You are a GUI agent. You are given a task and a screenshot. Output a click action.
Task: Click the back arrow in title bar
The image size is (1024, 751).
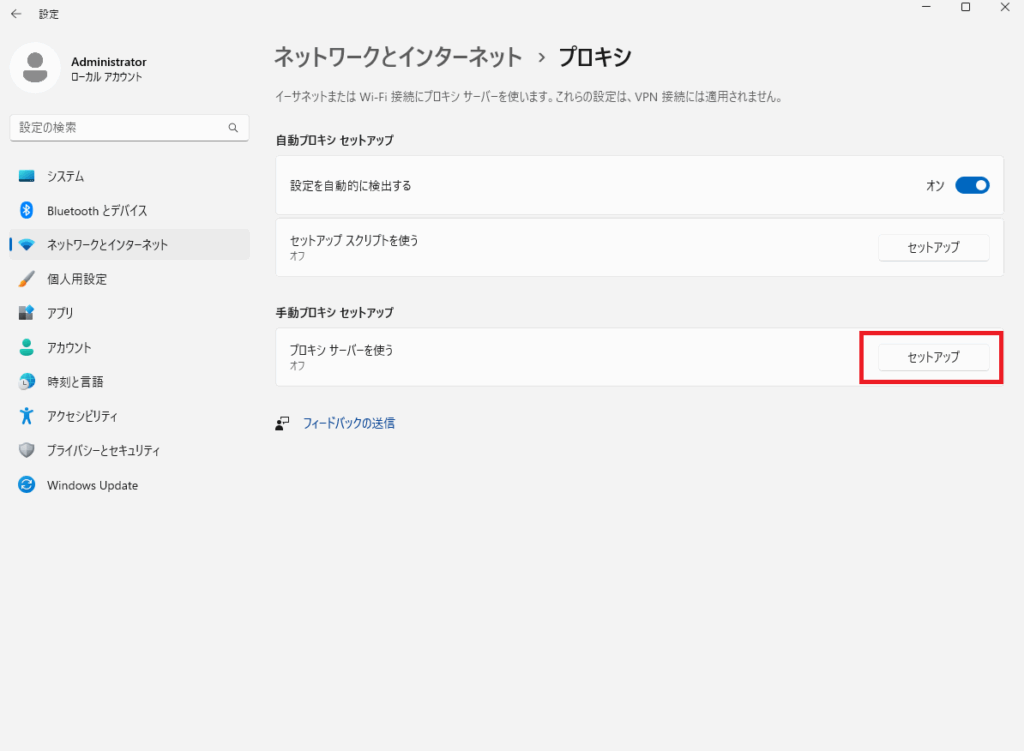click(x=16, y=14)
